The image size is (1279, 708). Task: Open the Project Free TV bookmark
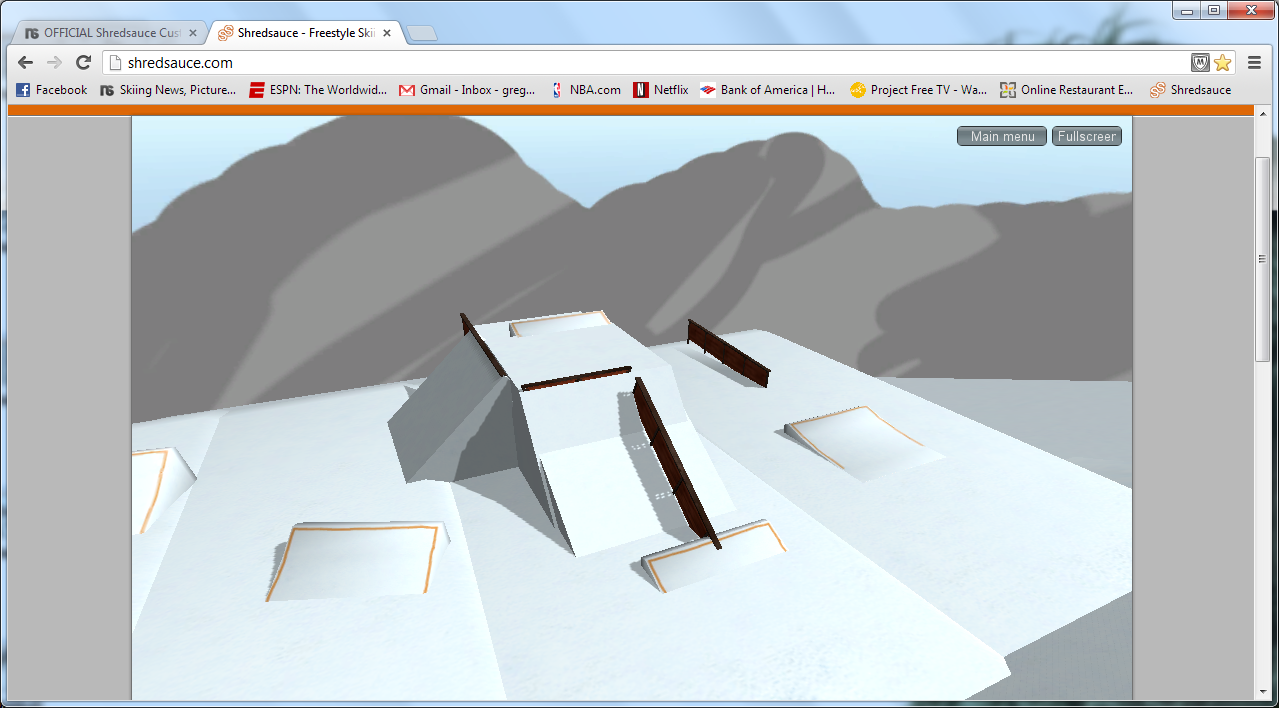[x=918, y=90]
